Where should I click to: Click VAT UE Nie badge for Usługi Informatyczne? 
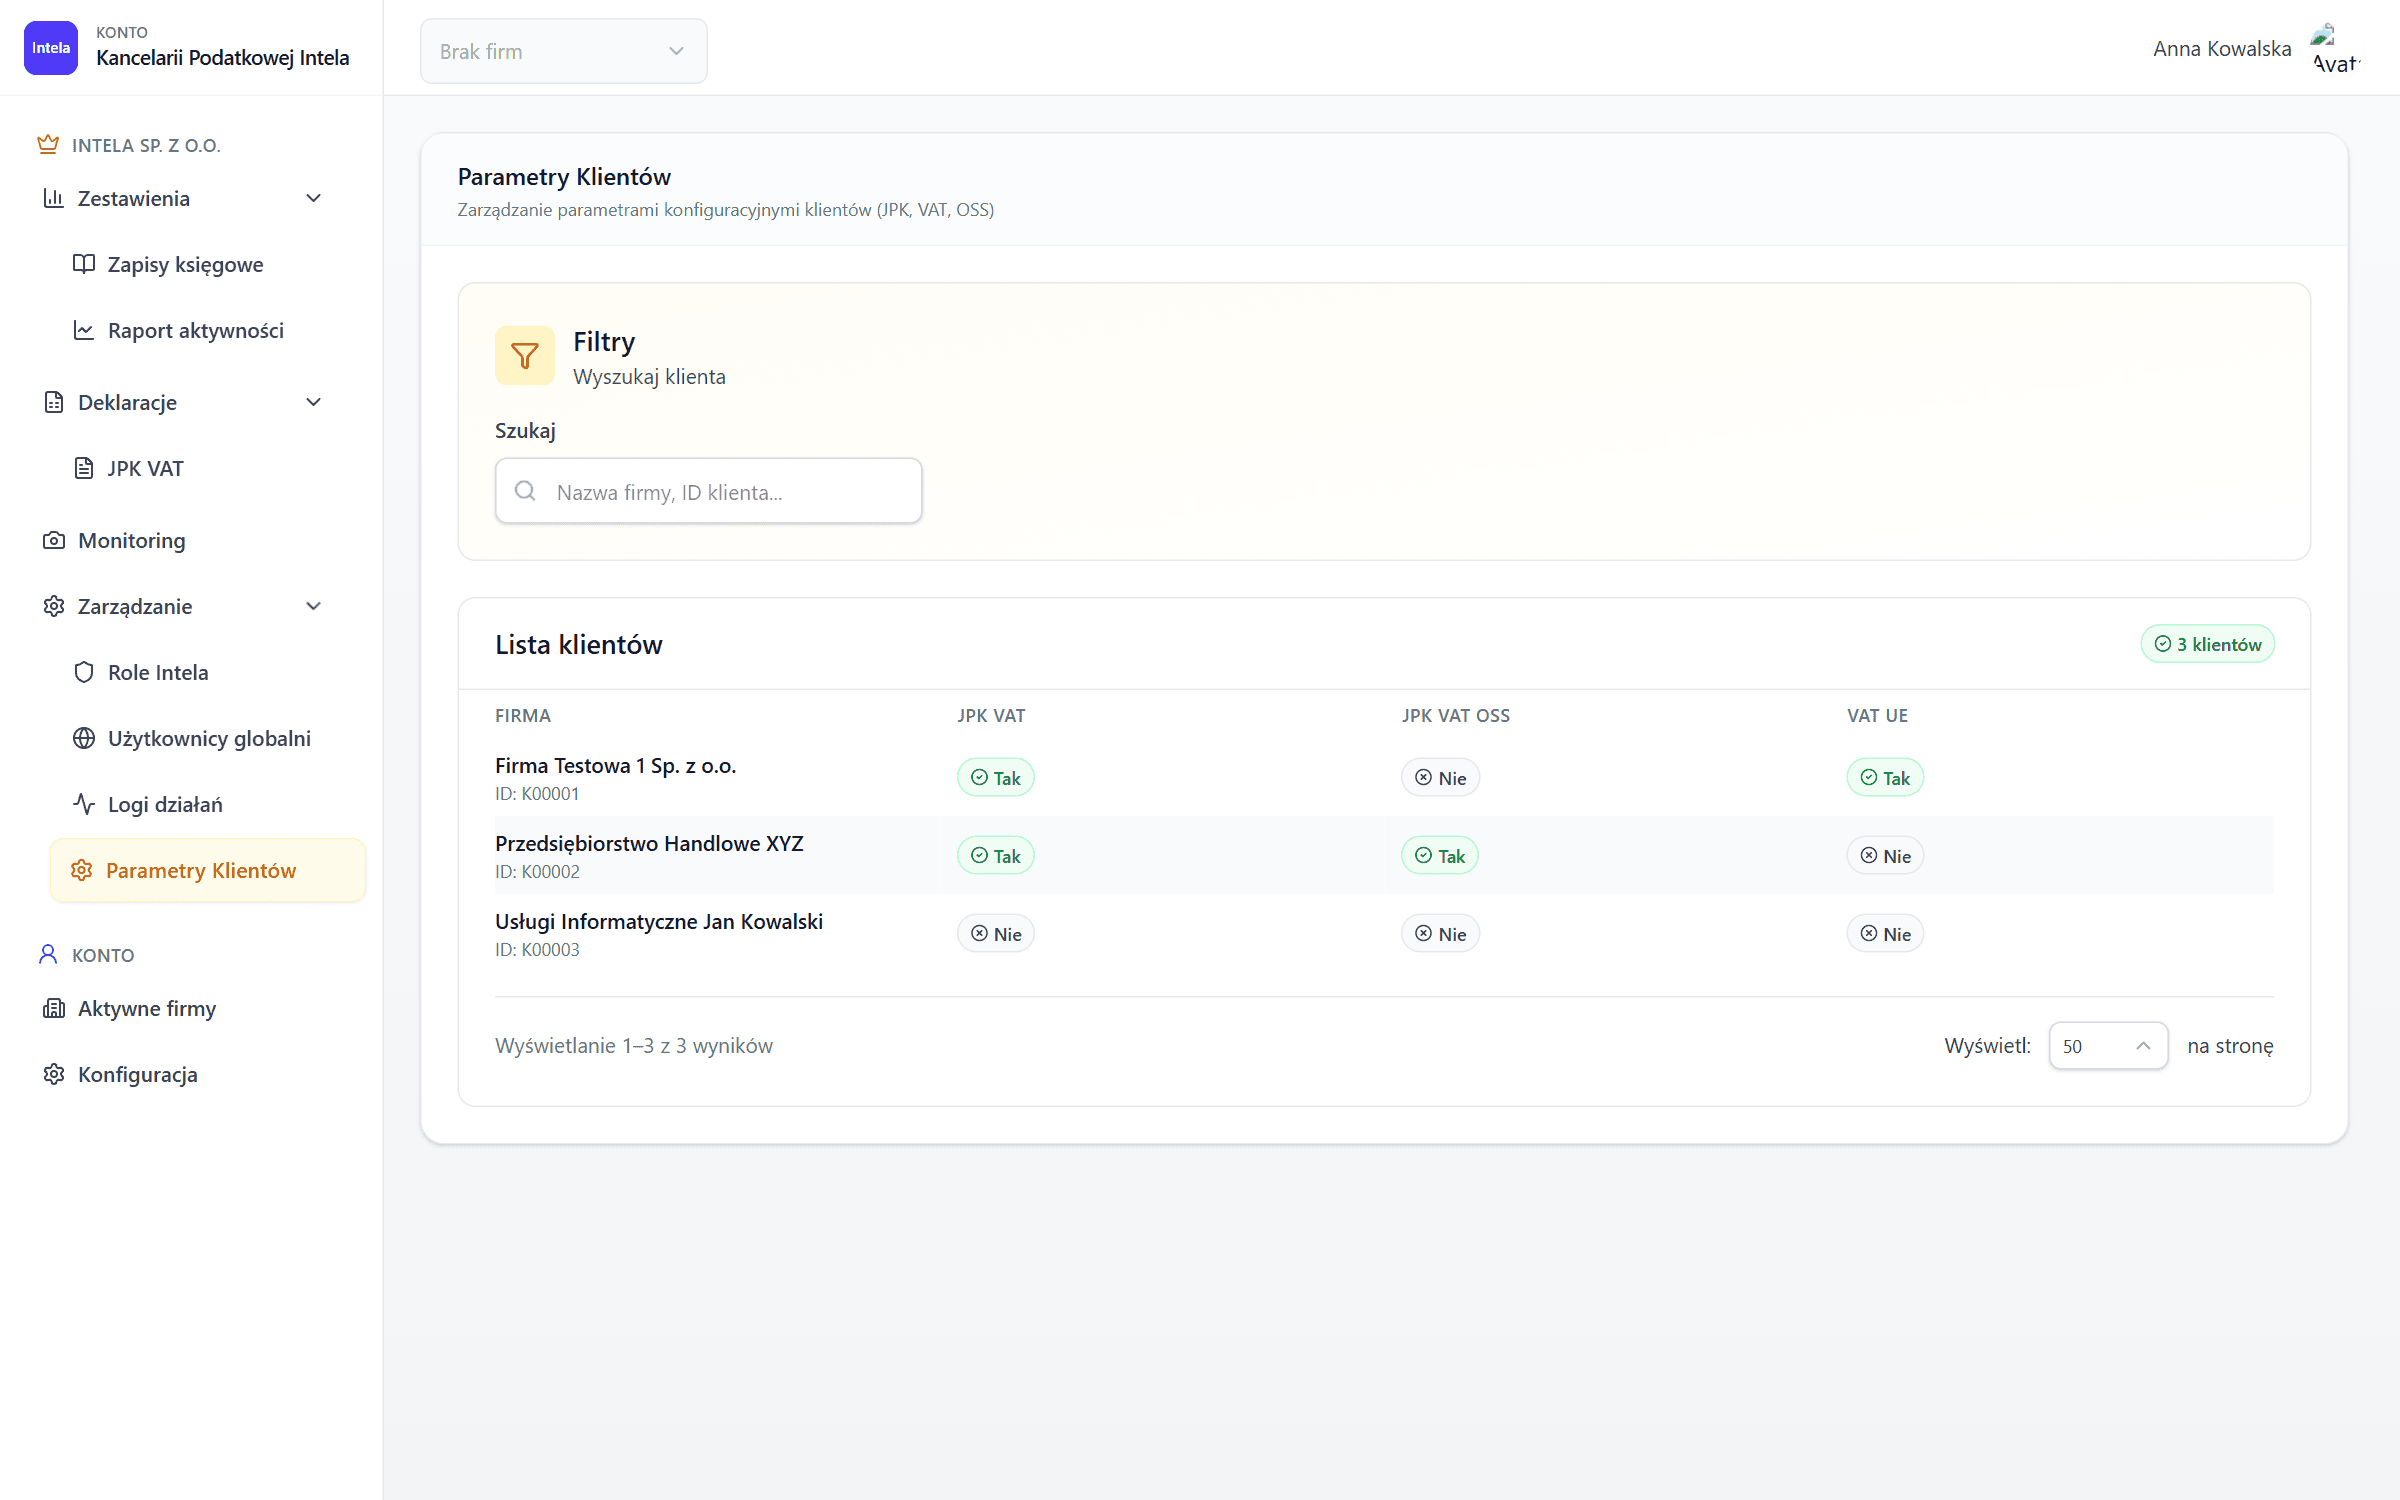pos(1885,934)
